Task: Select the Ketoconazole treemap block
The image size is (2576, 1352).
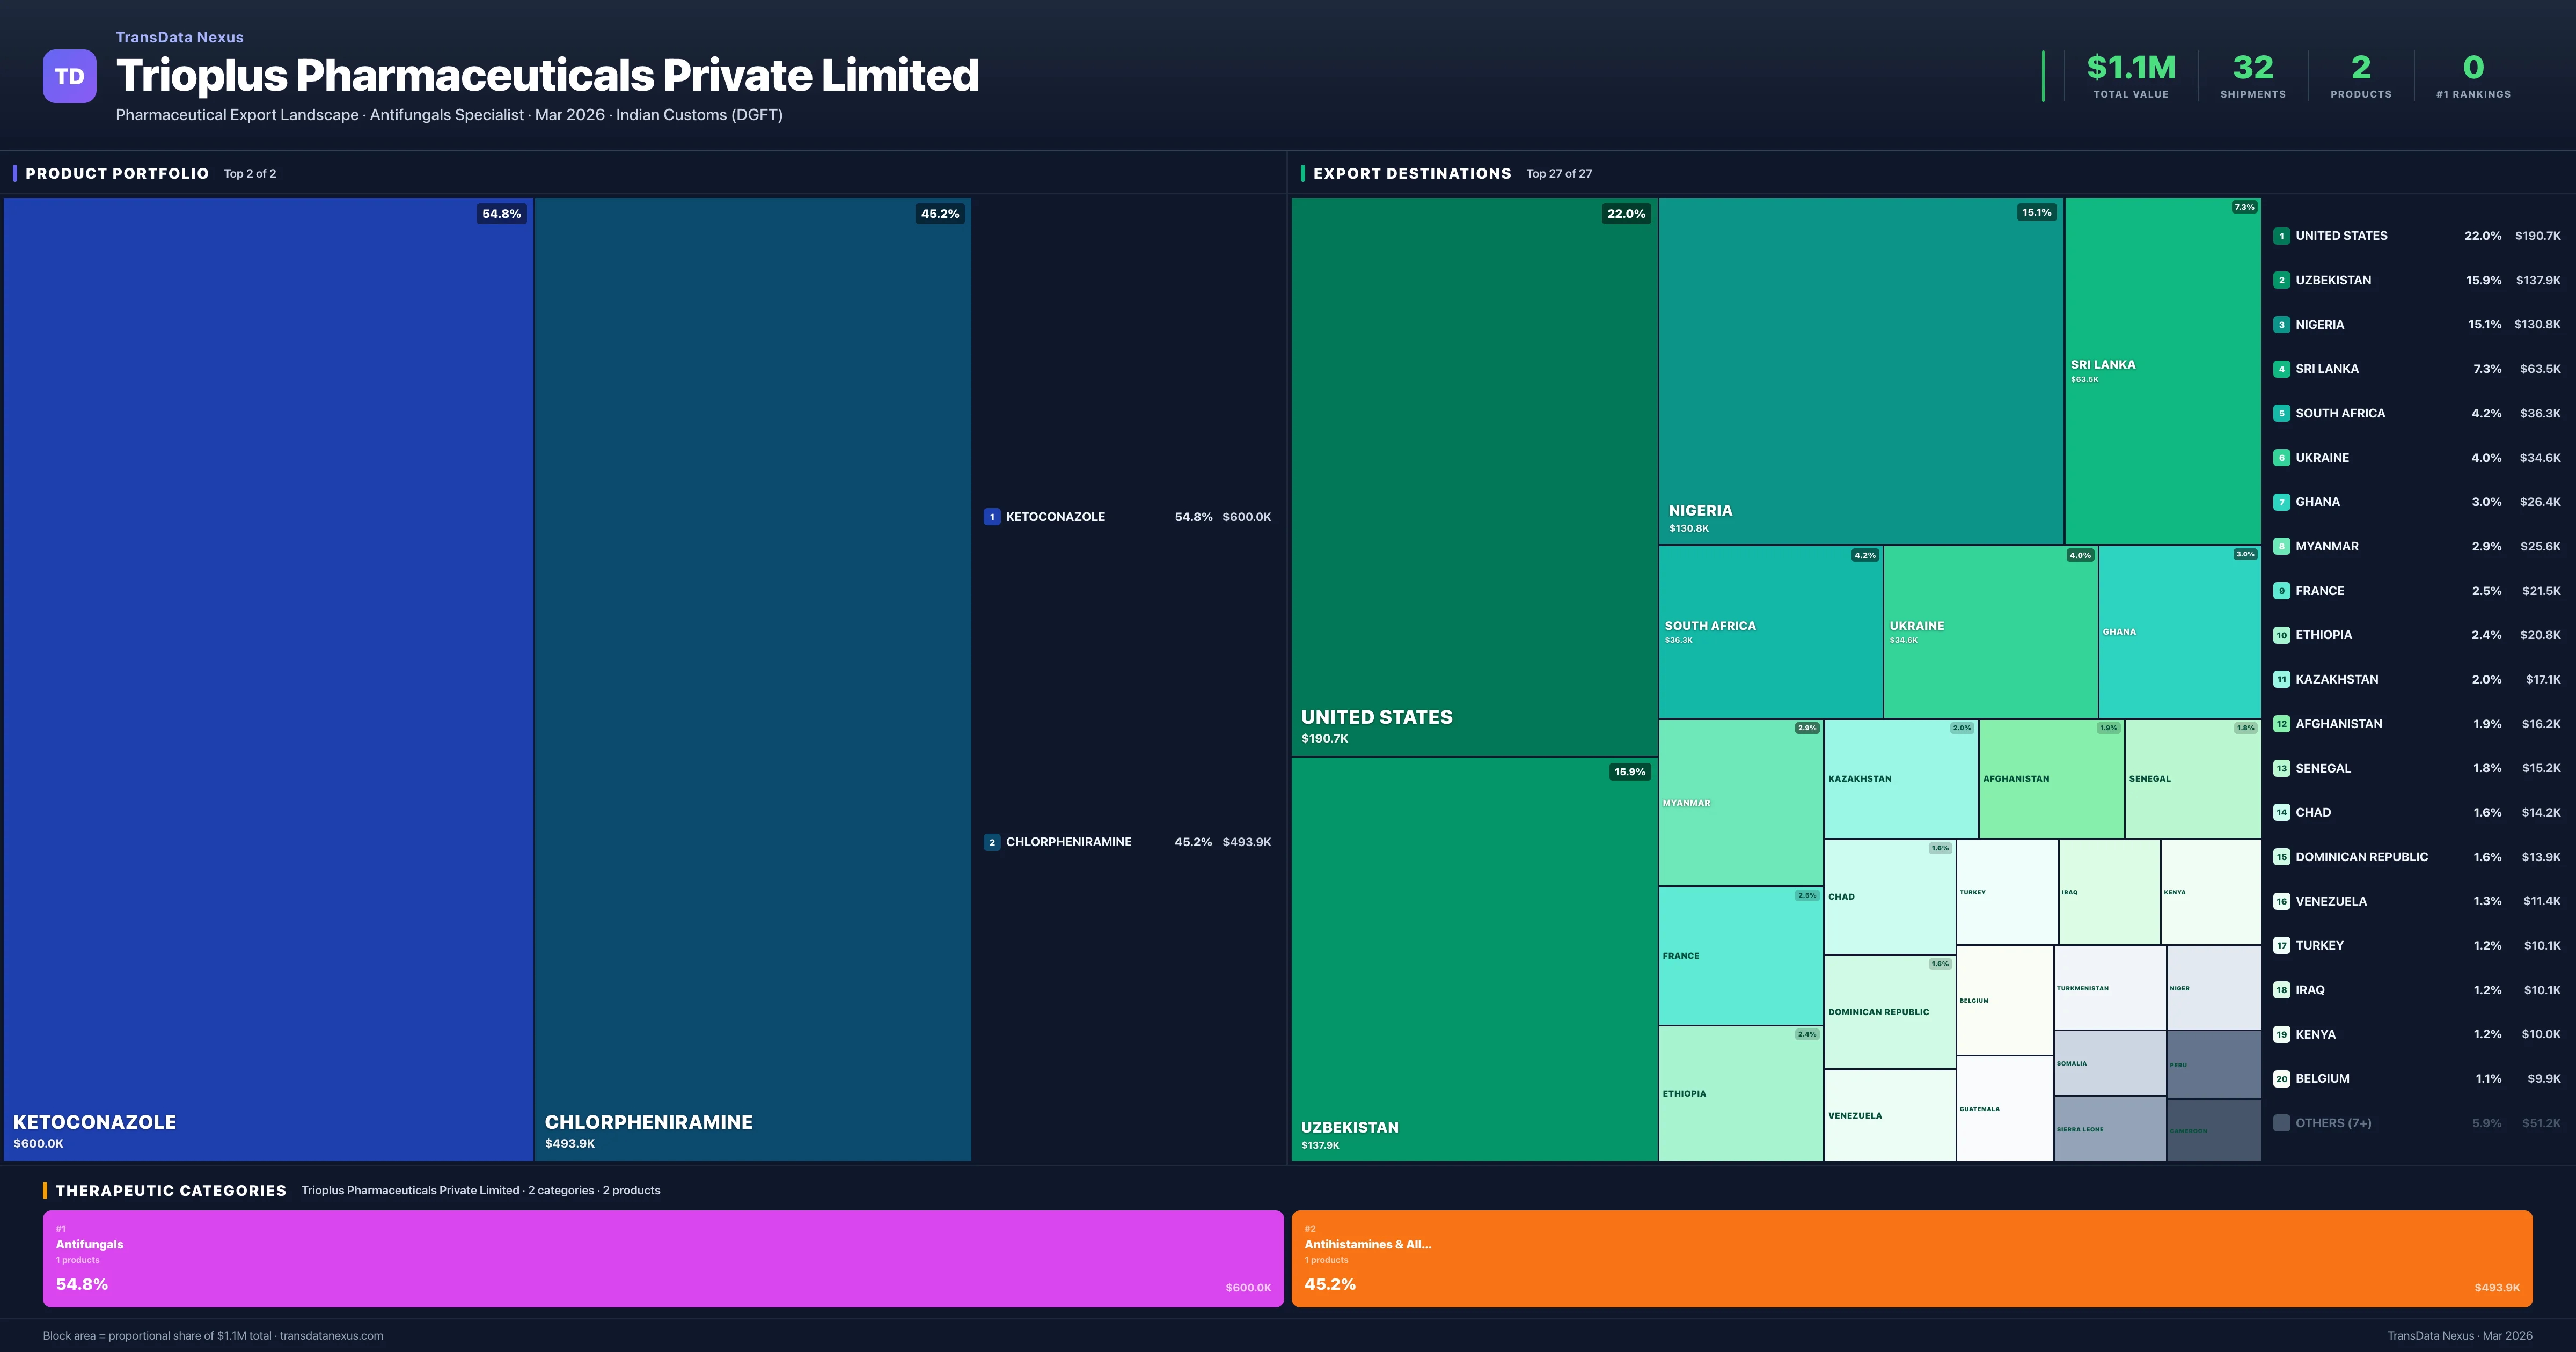Action: pos(268,678)
